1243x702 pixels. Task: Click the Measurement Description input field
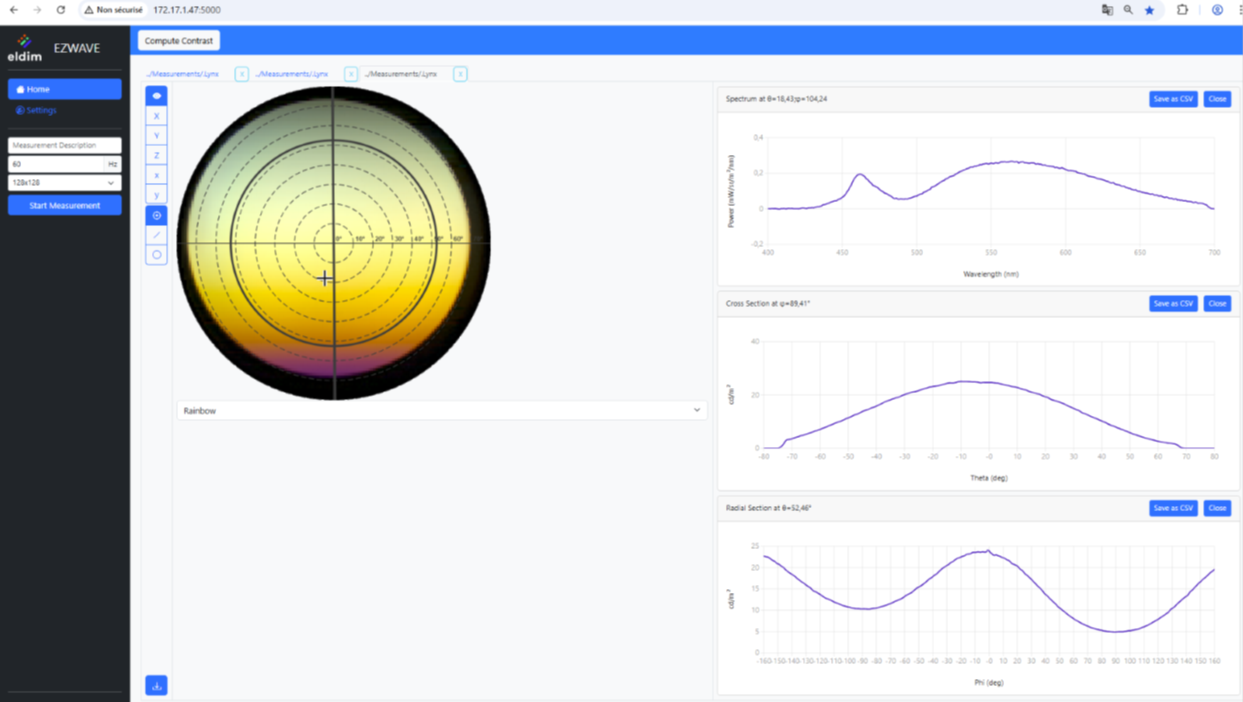(x=65, y=145)
